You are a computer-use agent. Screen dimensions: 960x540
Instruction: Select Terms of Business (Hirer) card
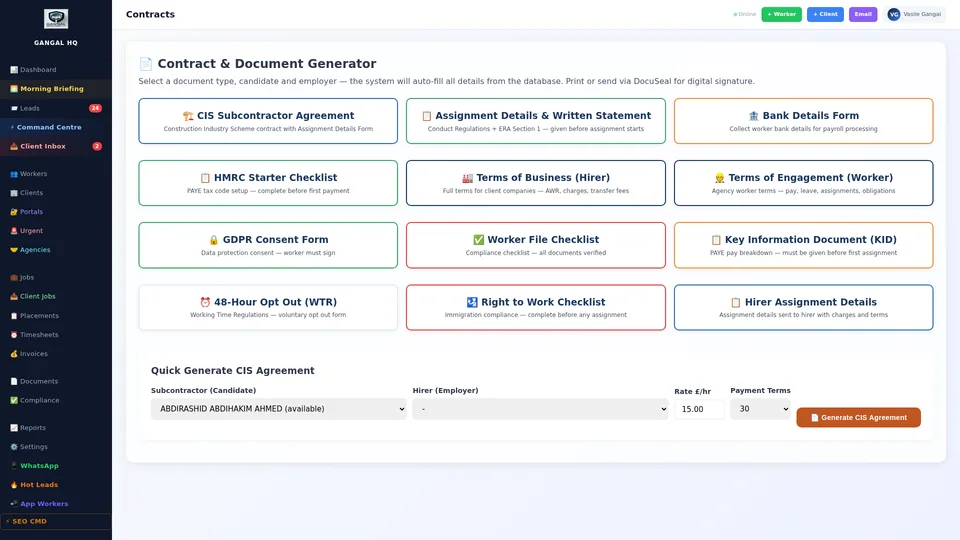536,183
